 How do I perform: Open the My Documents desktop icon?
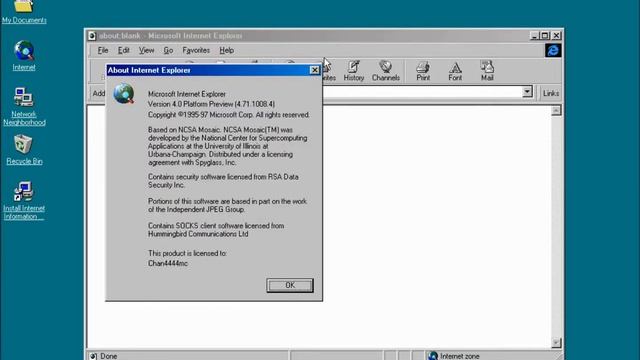point(24,11)
